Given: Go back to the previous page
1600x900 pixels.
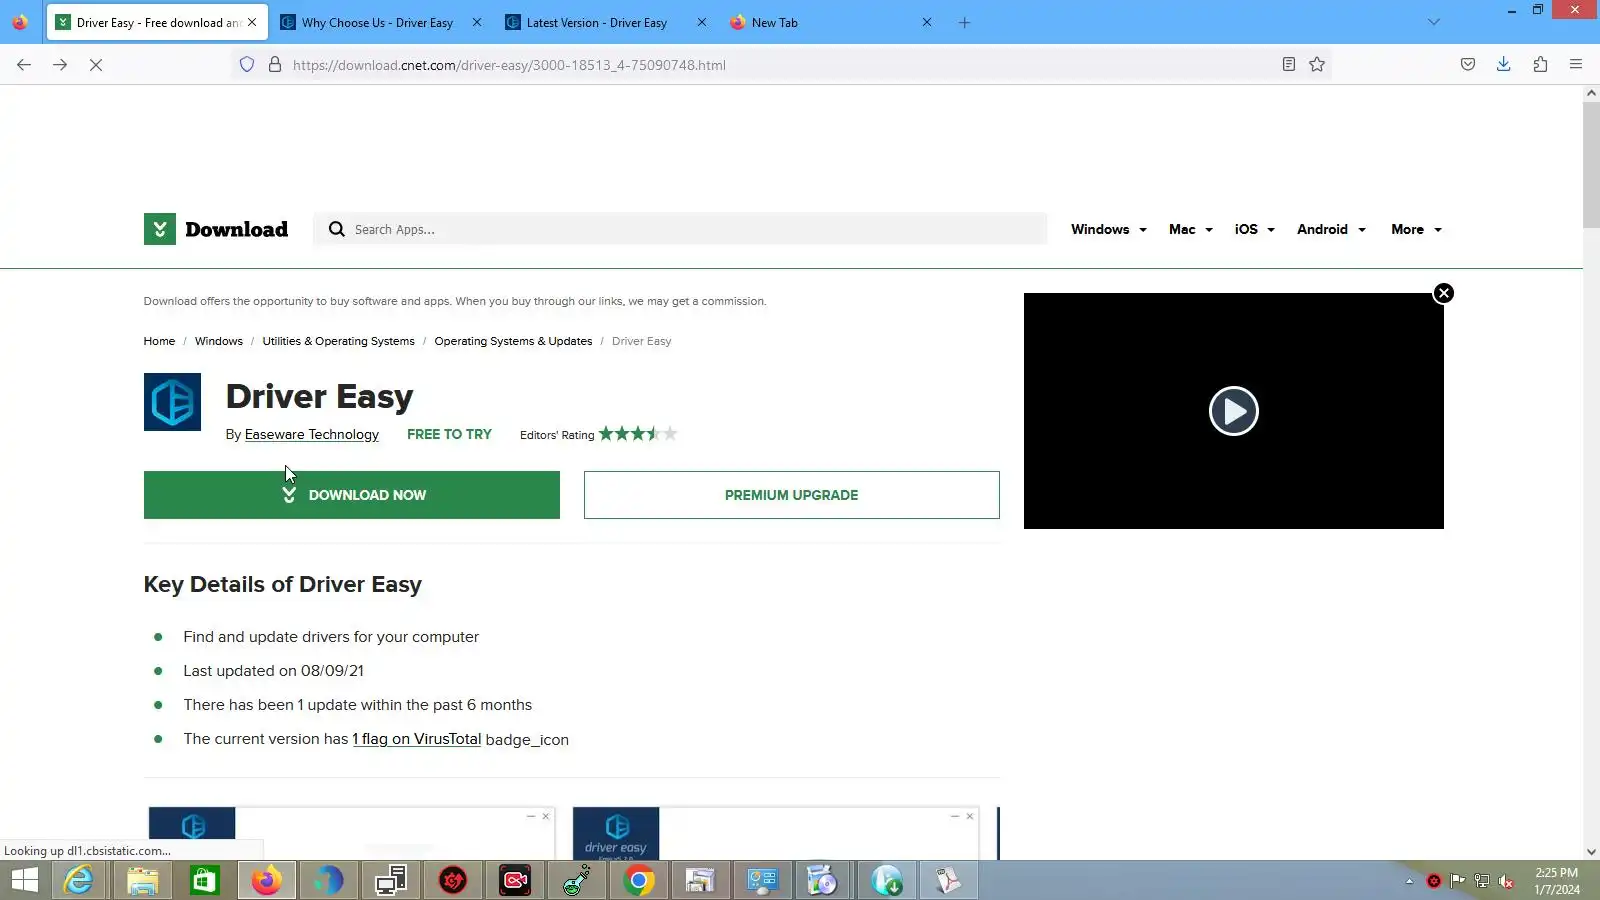Looking at the screenshot, I should click(x=24, y=65).
